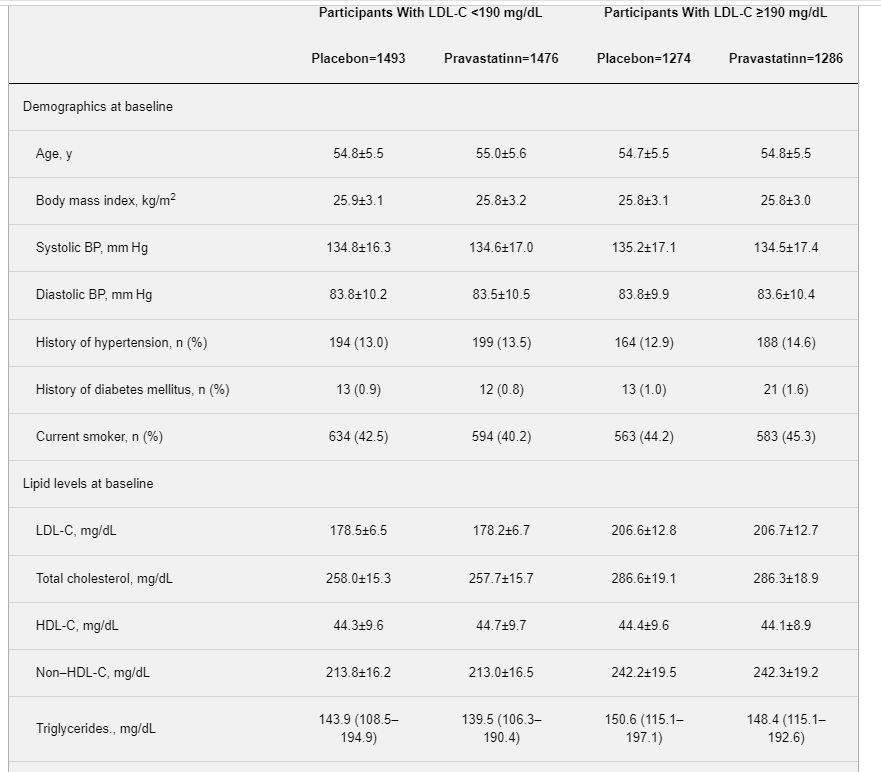The height and width of the screenshot is (772, 881).
Task: Select the 'Participants With LDL-C ≥190 mg/dL' header
Action: pyautogui.click(x=715, y=13)
